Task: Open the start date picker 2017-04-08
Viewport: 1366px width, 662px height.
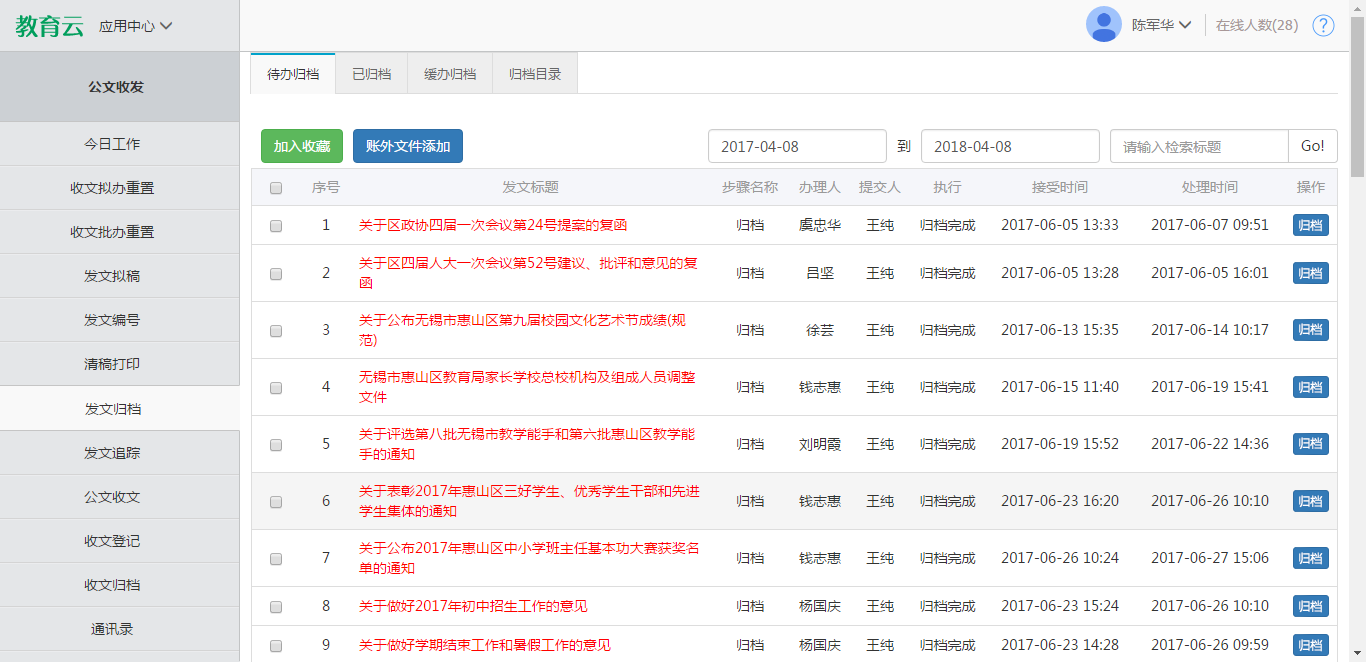Action: tap(797, 146)
